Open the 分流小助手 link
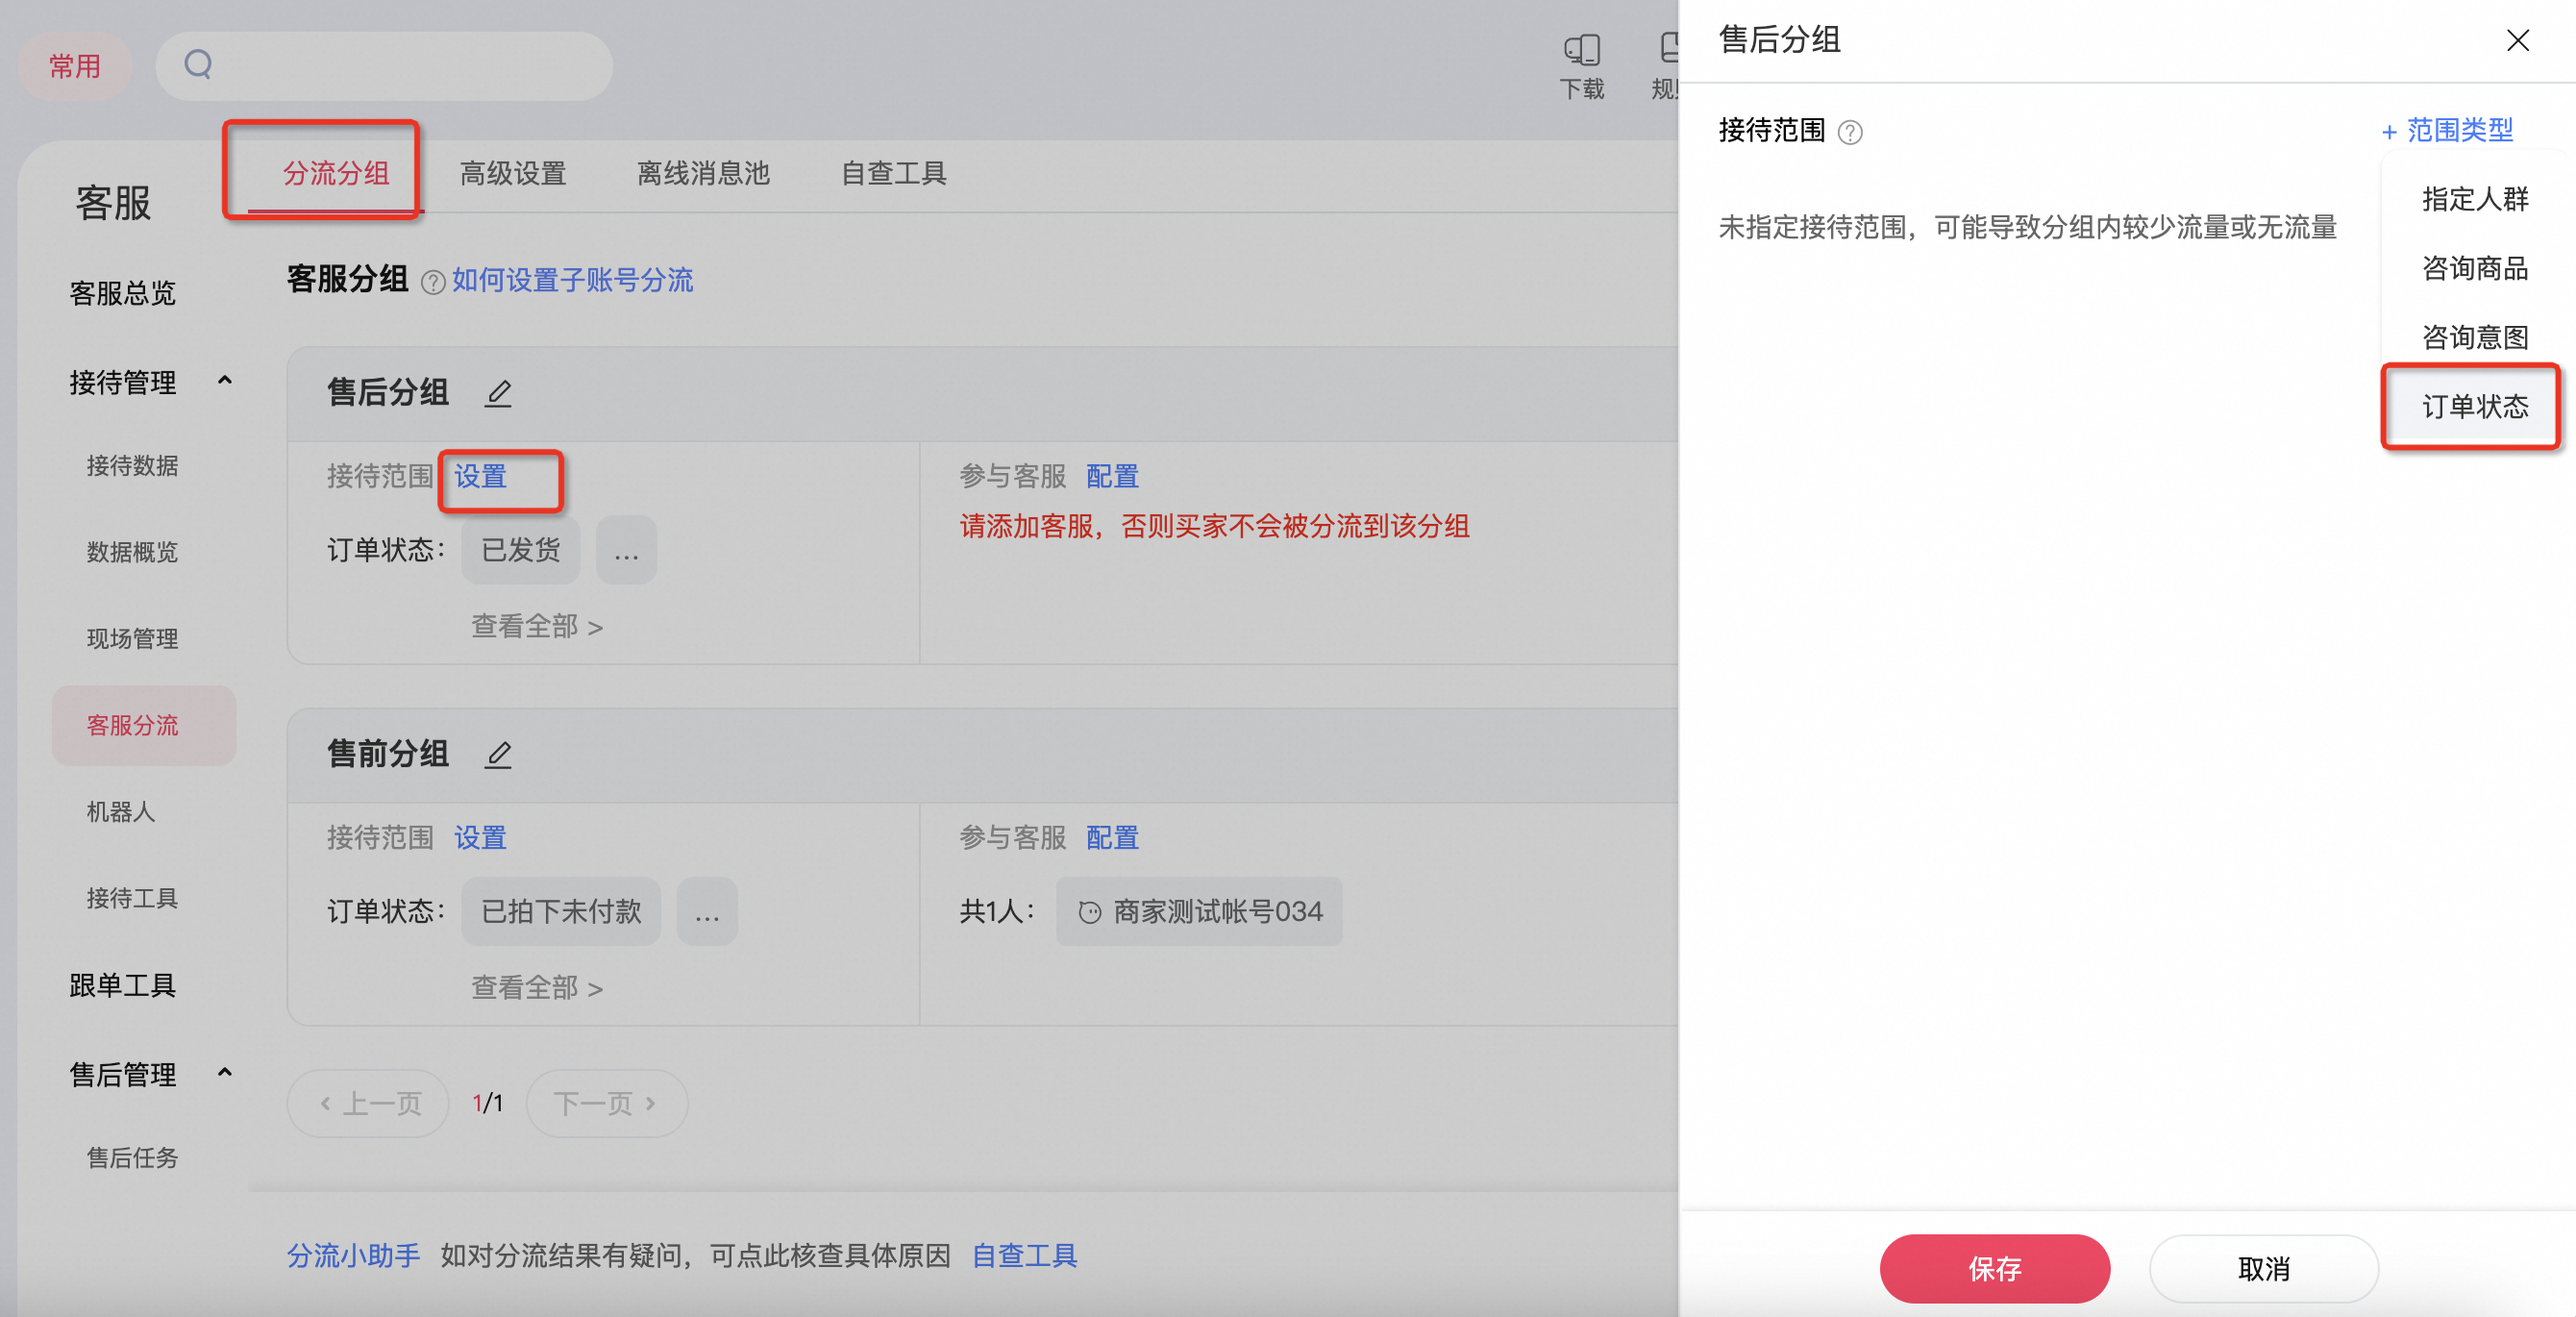The width and height of the screenshot is (2576, 1317). [x=353, y=1255]
